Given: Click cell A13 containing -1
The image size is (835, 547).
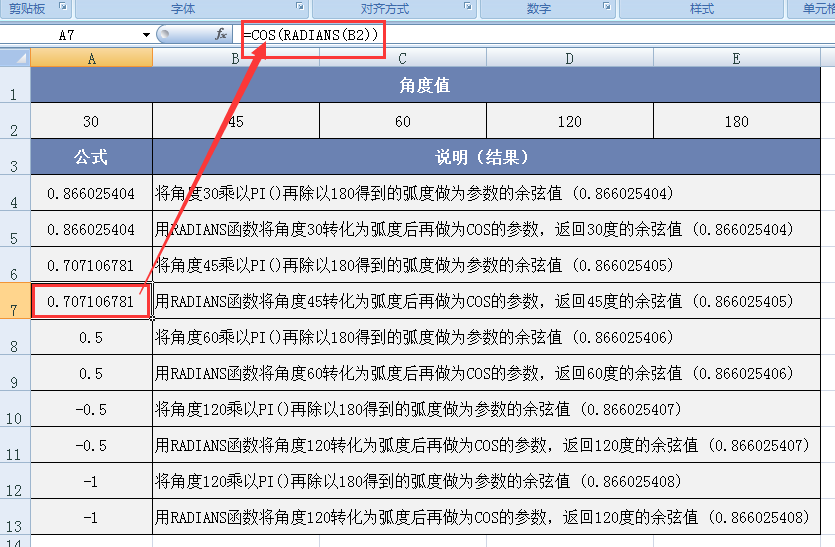Looking at the screenshot, I should click(x=92, y=517).
